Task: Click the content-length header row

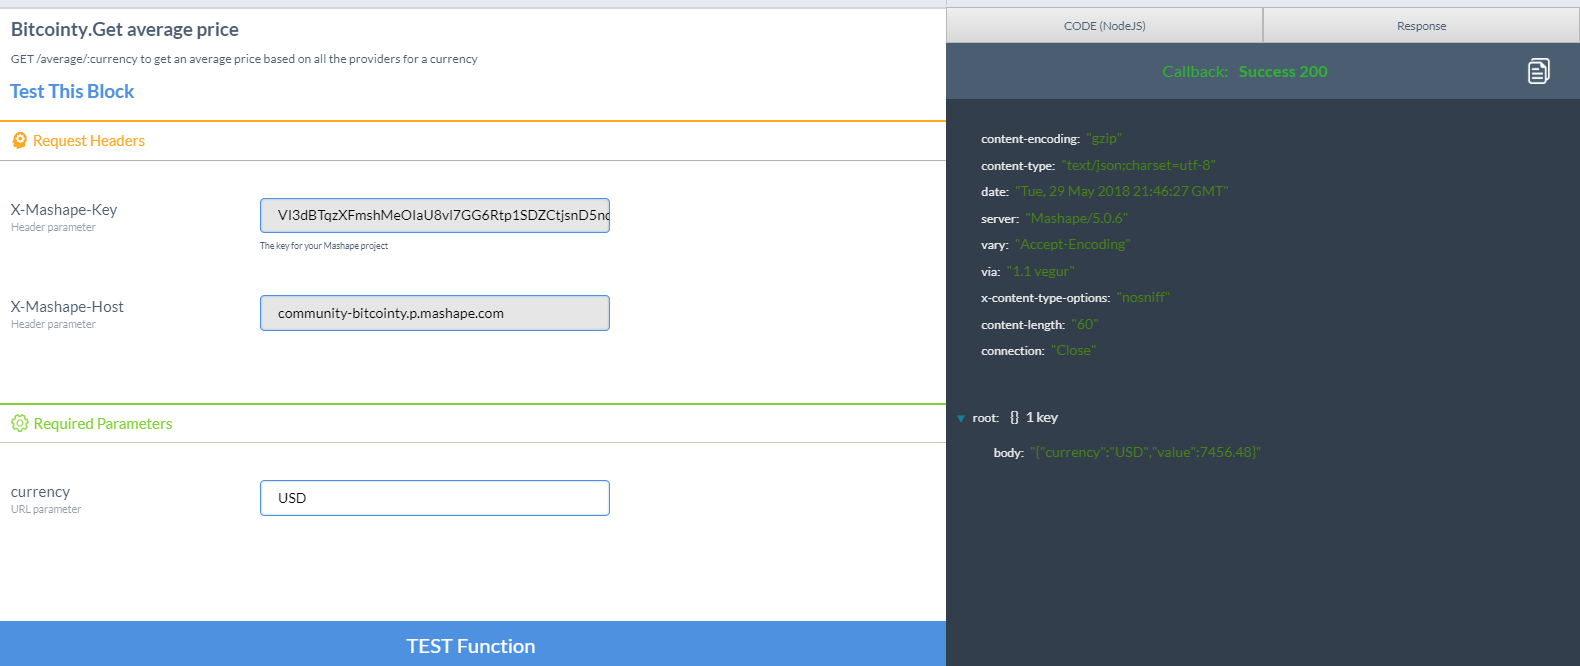Action: pos(1040,324)
